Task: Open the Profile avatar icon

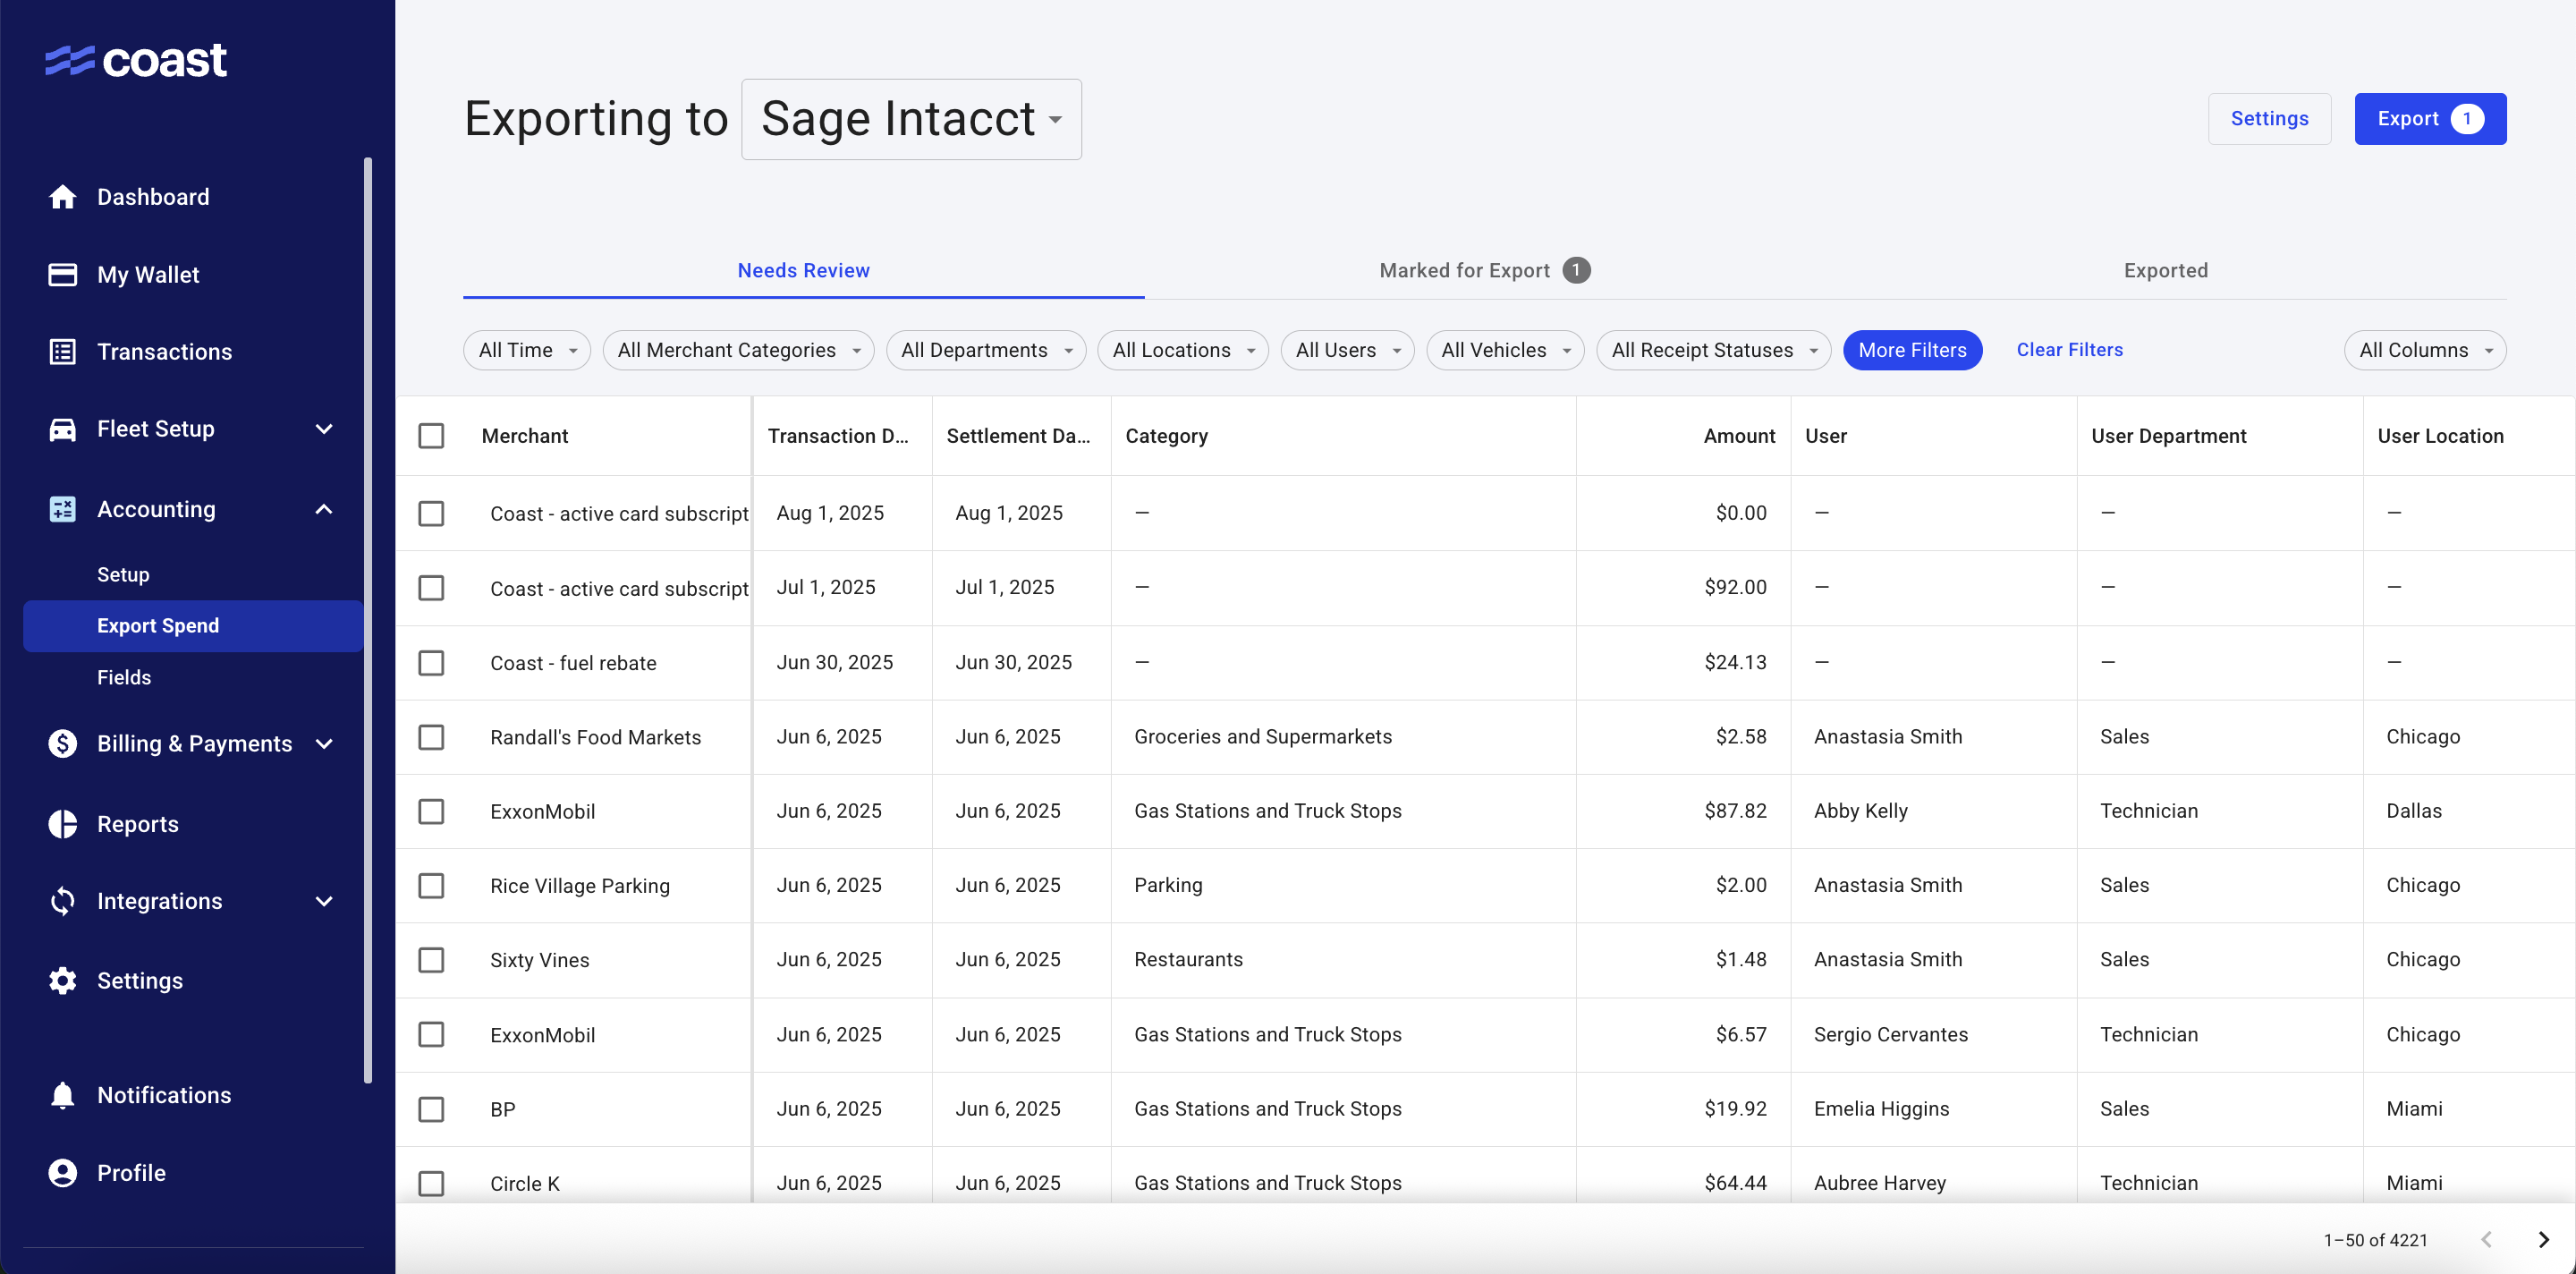Action: coord(62,1172)
